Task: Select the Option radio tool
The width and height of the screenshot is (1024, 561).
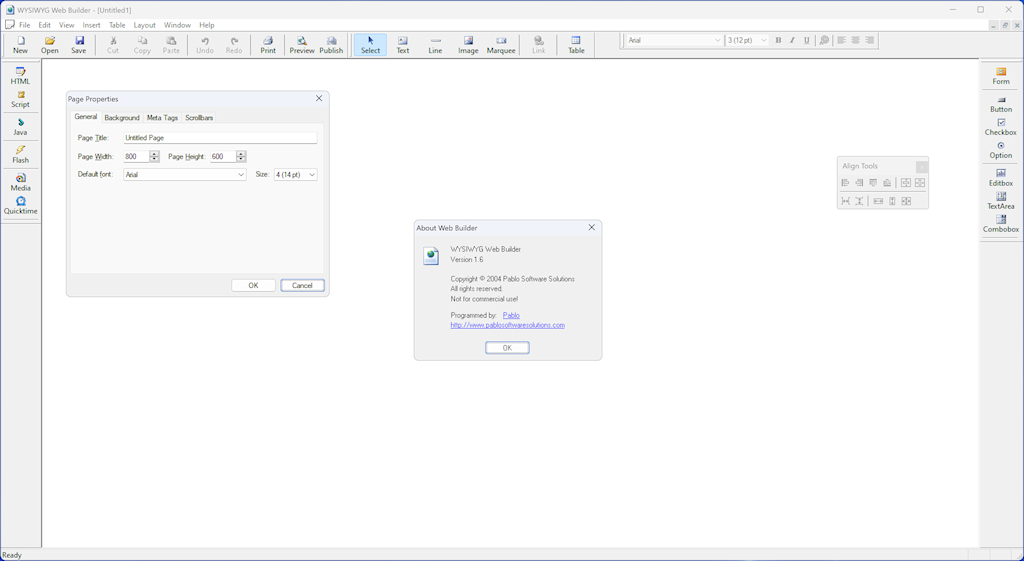Action: click(x=1000, y=150)
